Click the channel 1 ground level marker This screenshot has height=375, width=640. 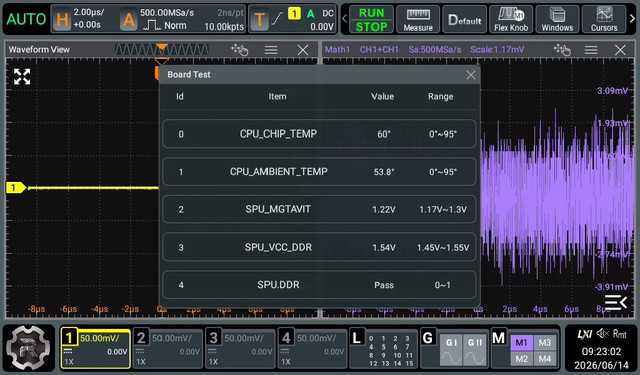[x=16, y=187]
